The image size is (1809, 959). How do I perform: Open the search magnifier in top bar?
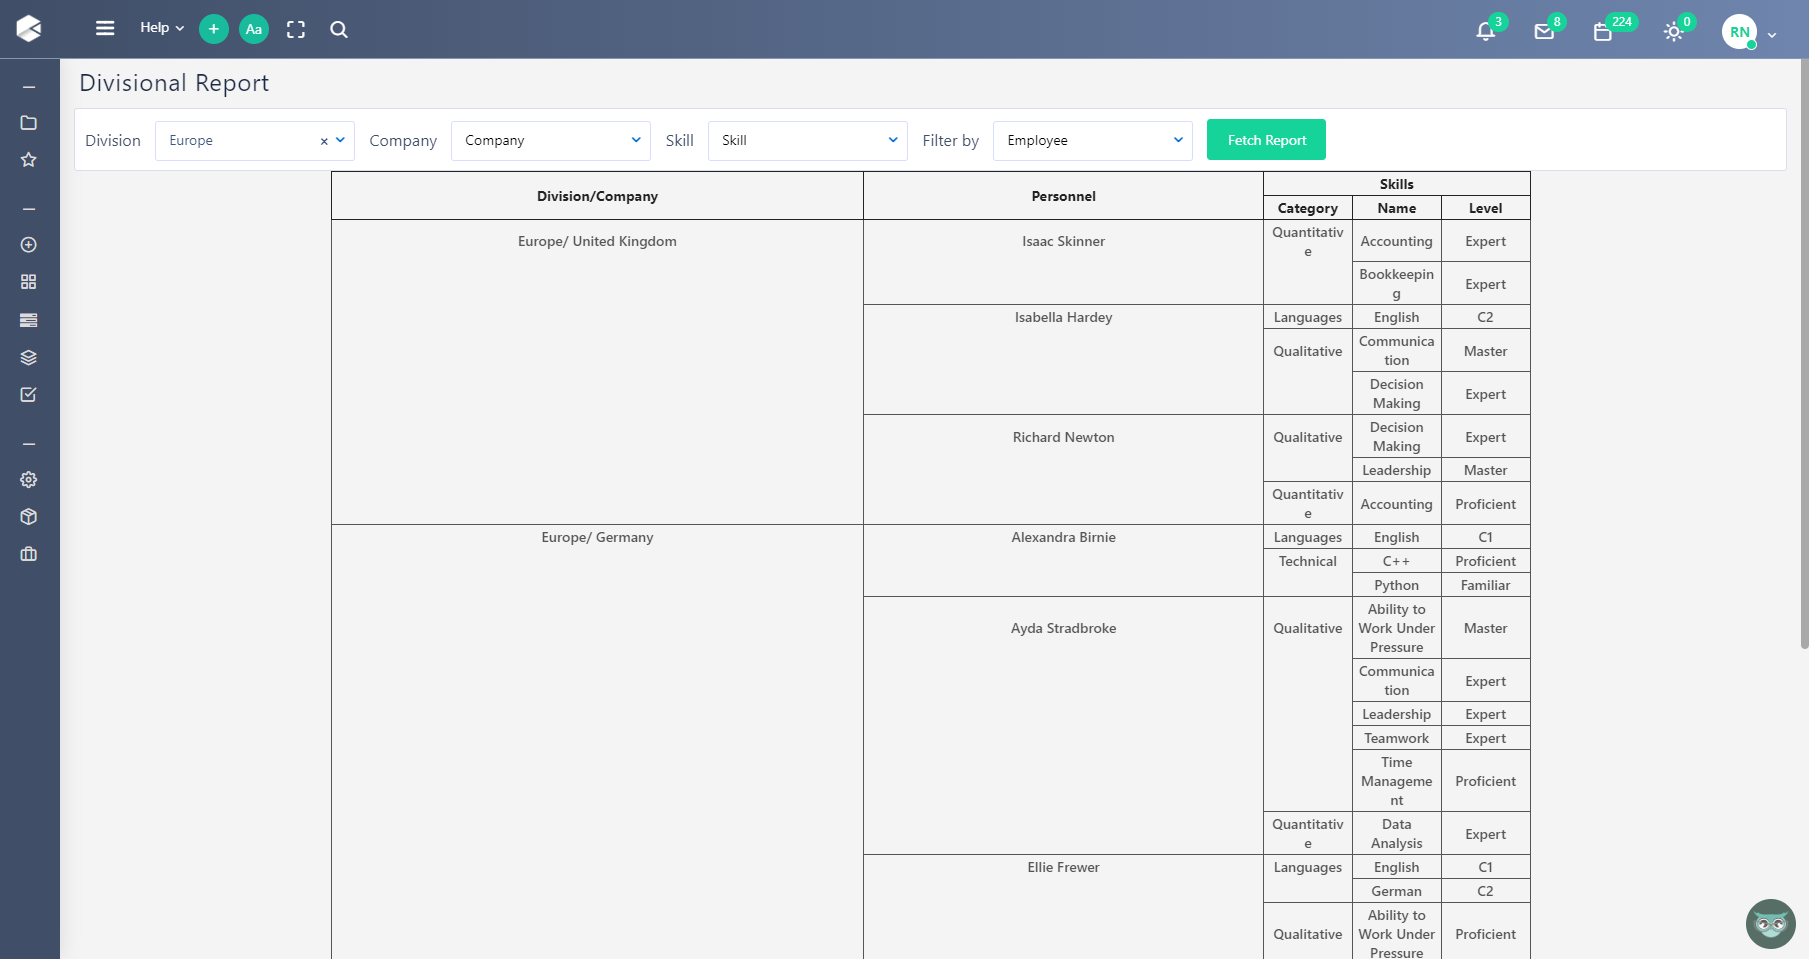pyautogui.click(x=339, y=30)
